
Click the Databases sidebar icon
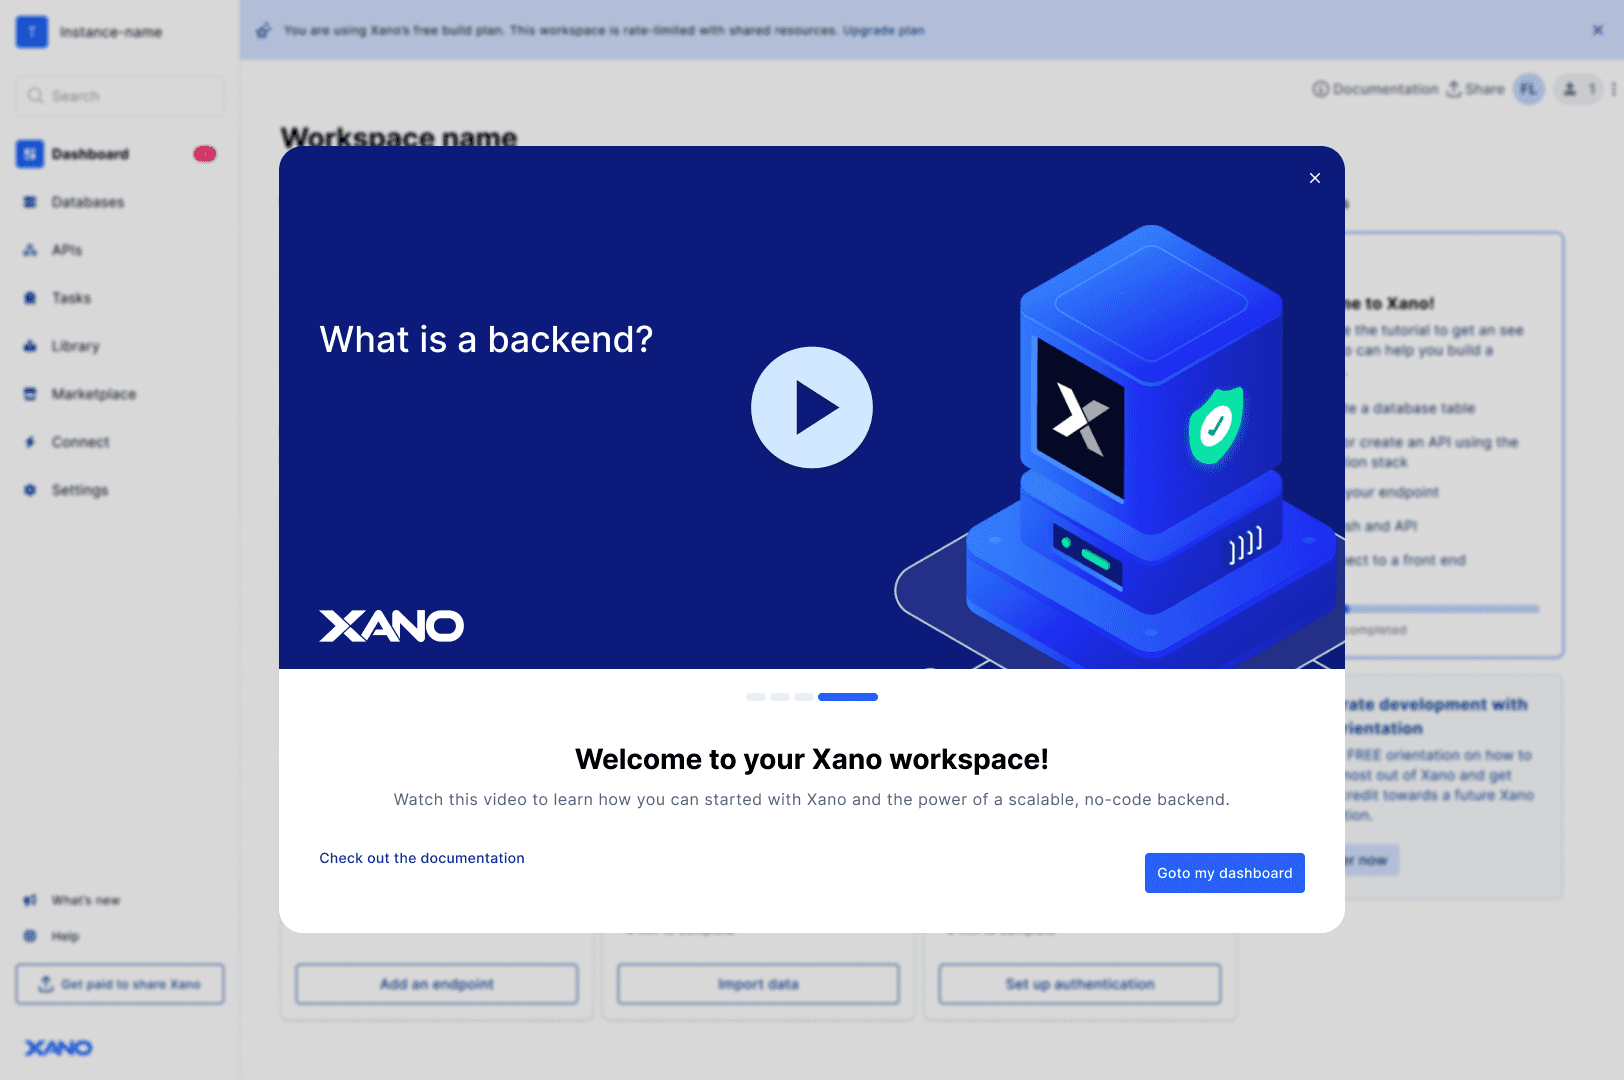pos(30,202)
